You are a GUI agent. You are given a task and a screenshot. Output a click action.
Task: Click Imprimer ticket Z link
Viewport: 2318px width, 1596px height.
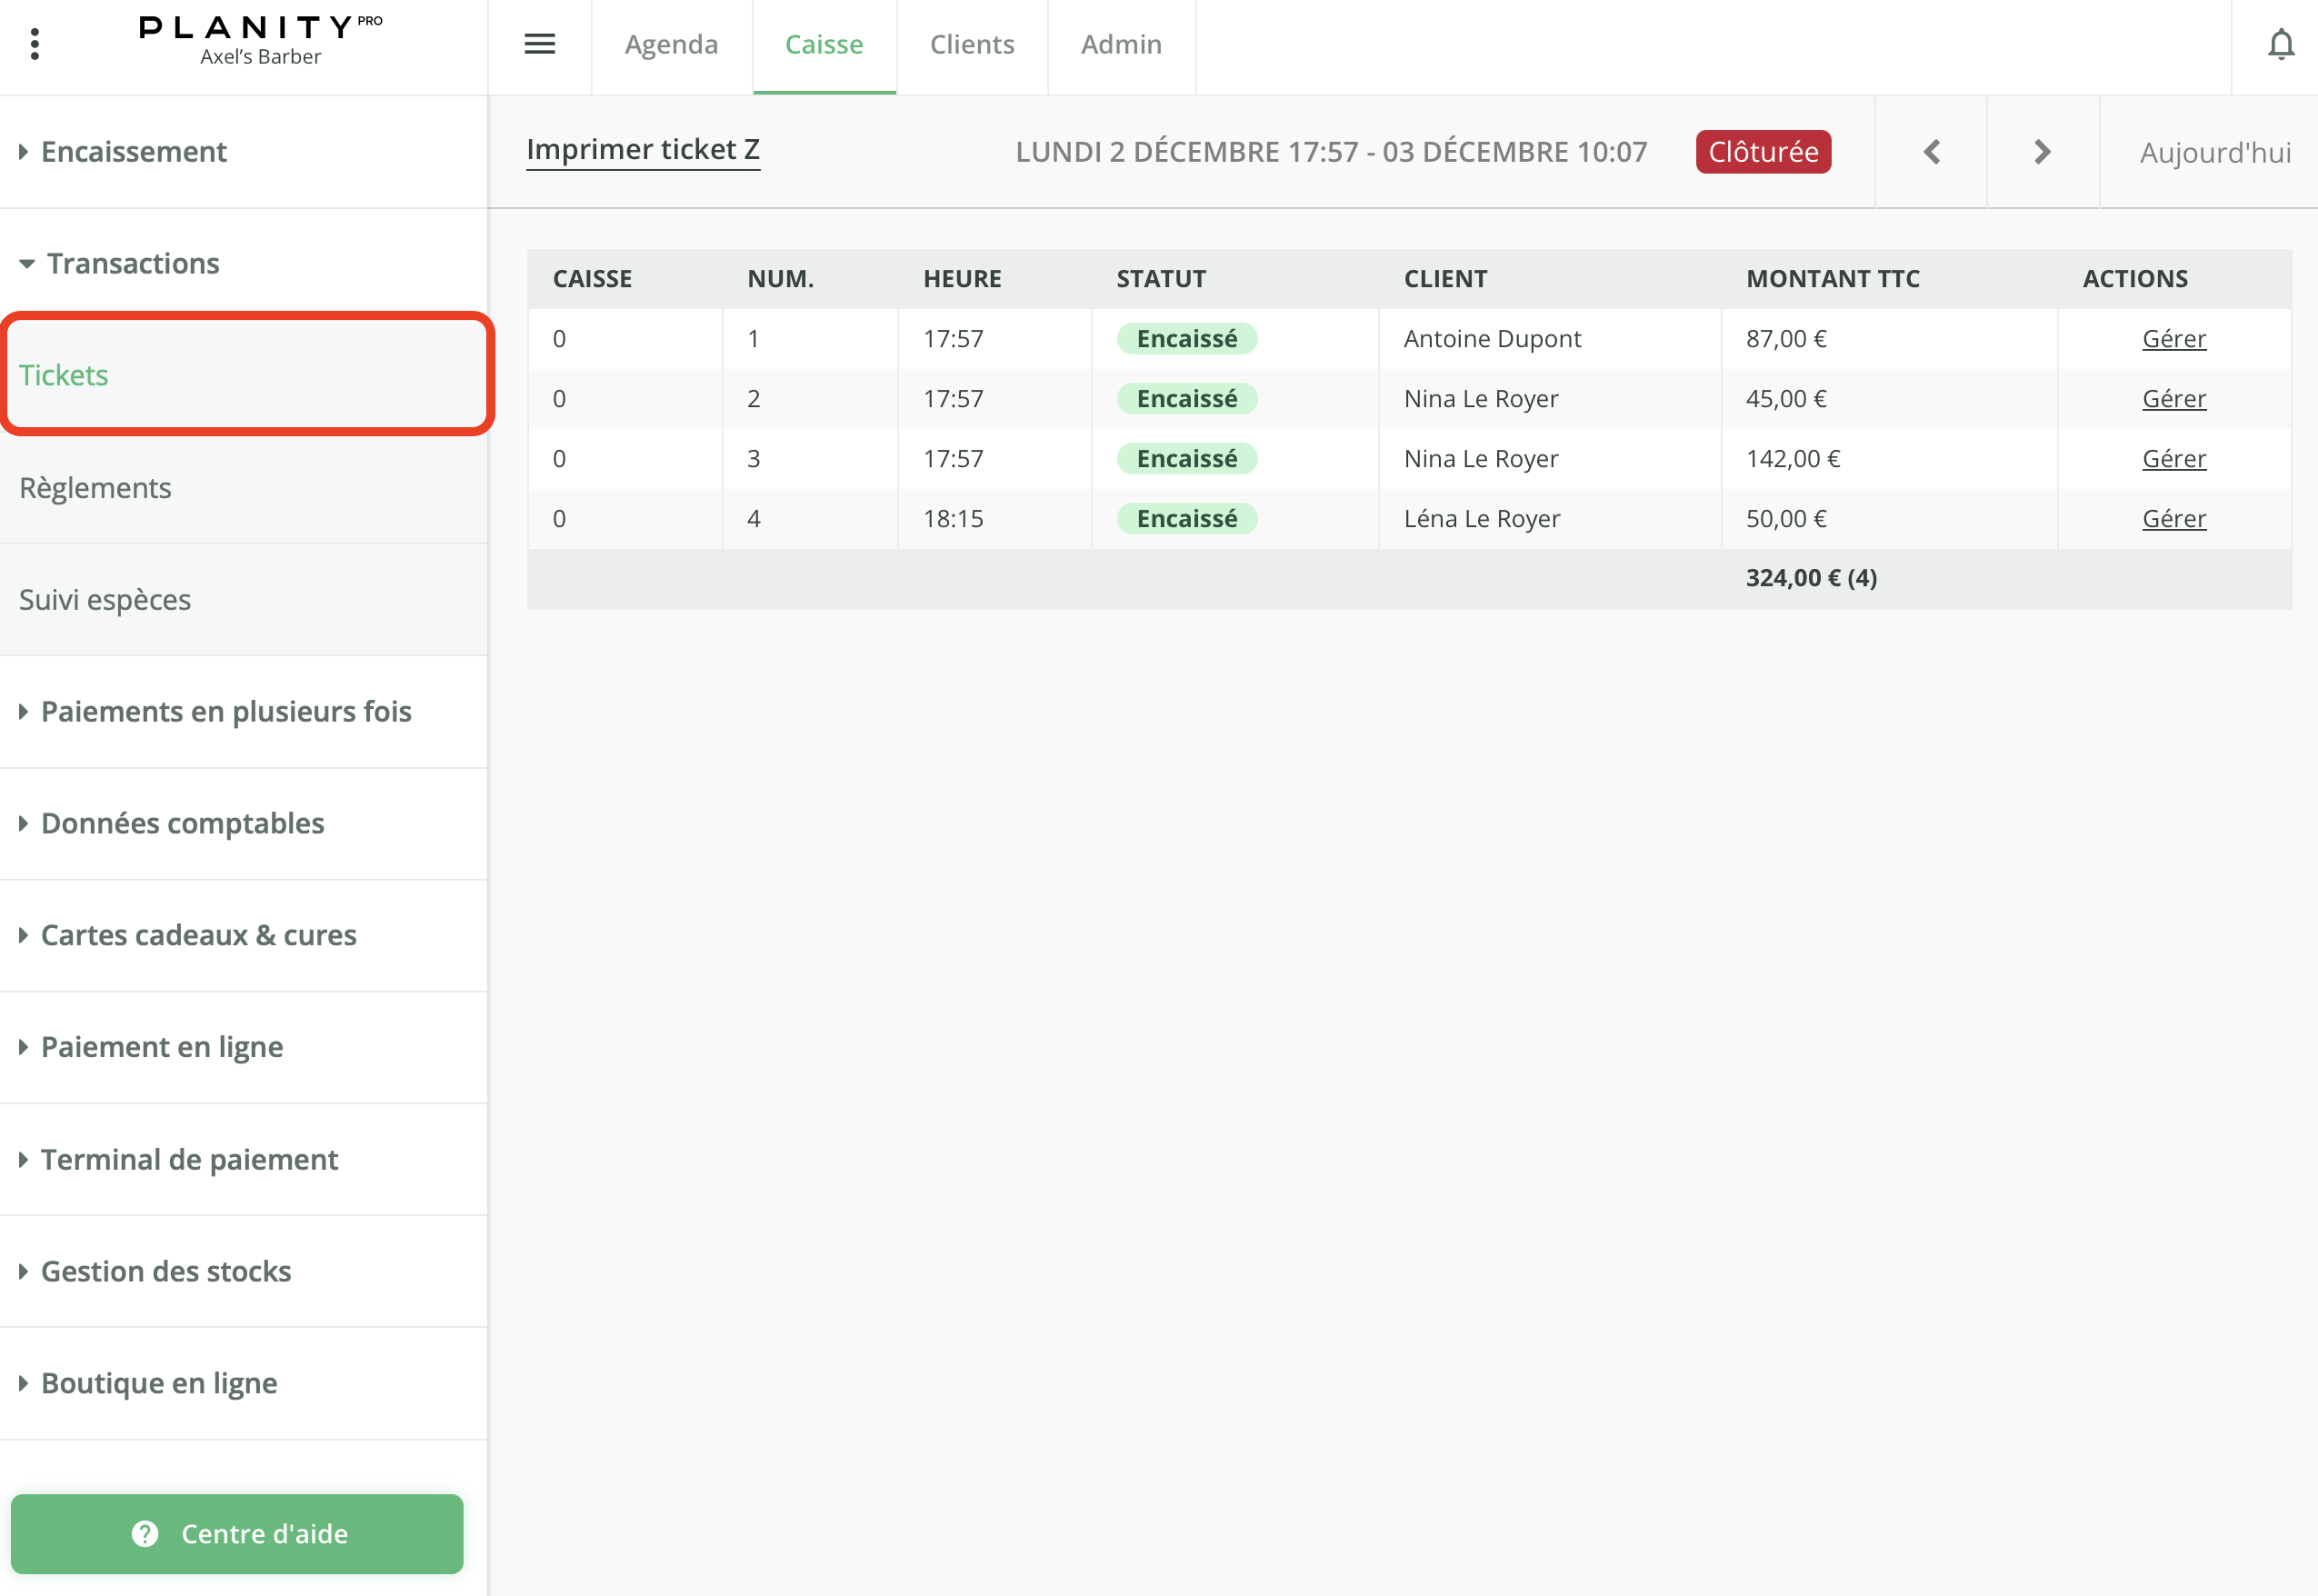pos(642,150)
